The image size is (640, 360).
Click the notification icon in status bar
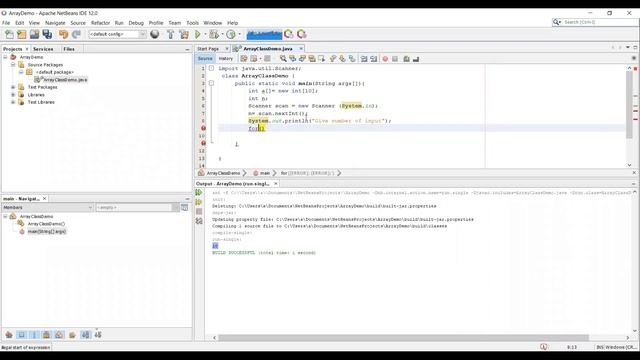544,347
